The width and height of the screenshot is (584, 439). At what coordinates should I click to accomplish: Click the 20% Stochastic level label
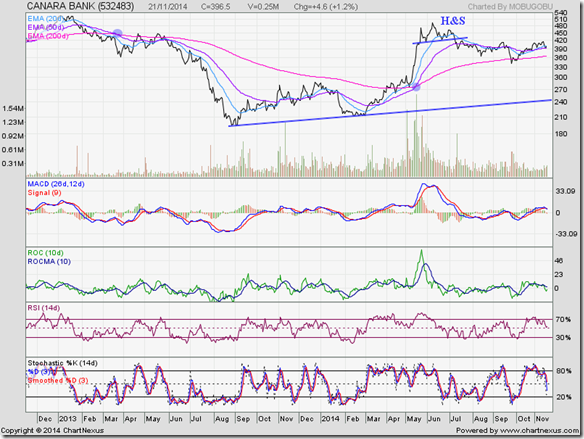point(564,397)
